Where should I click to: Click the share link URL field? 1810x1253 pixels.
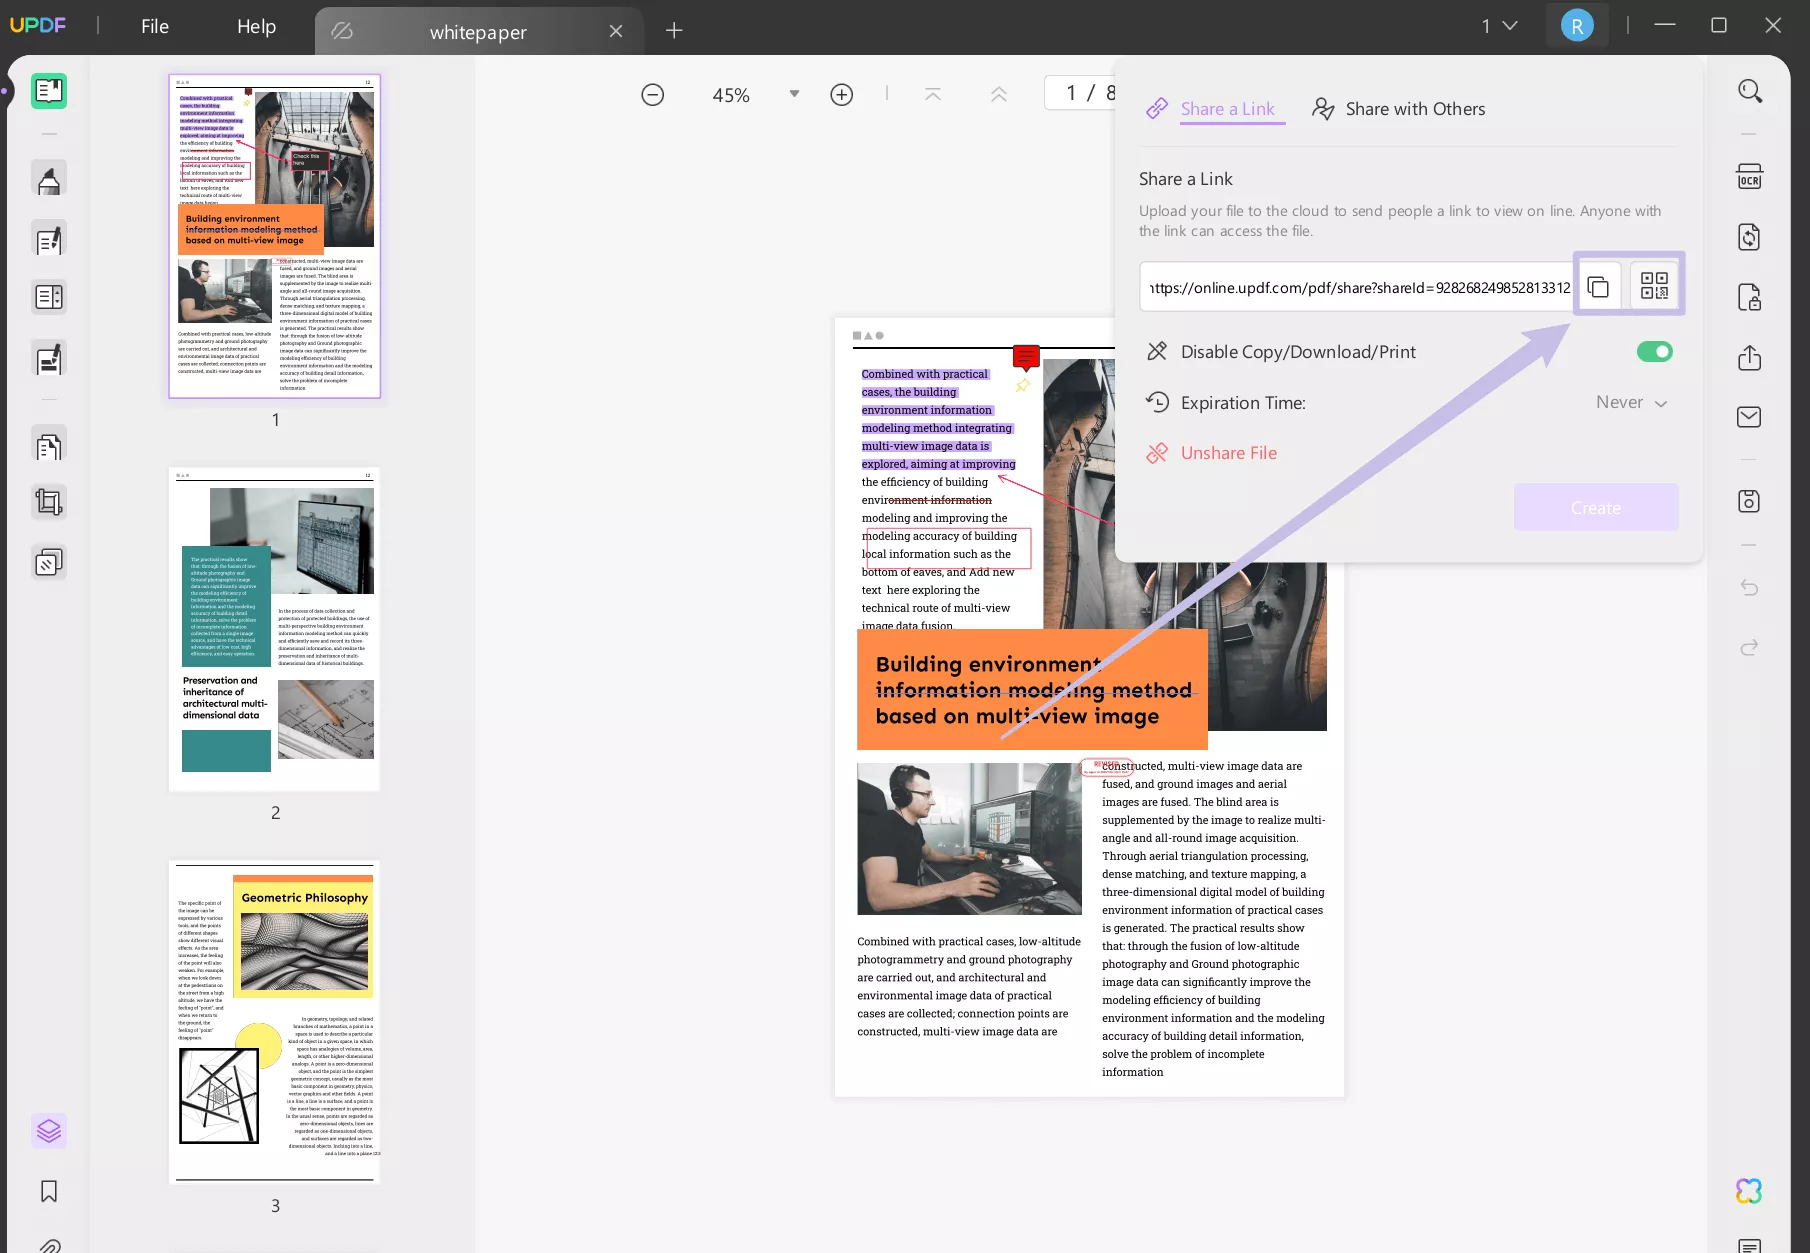pyautogui.click(x=1357, y=288)
